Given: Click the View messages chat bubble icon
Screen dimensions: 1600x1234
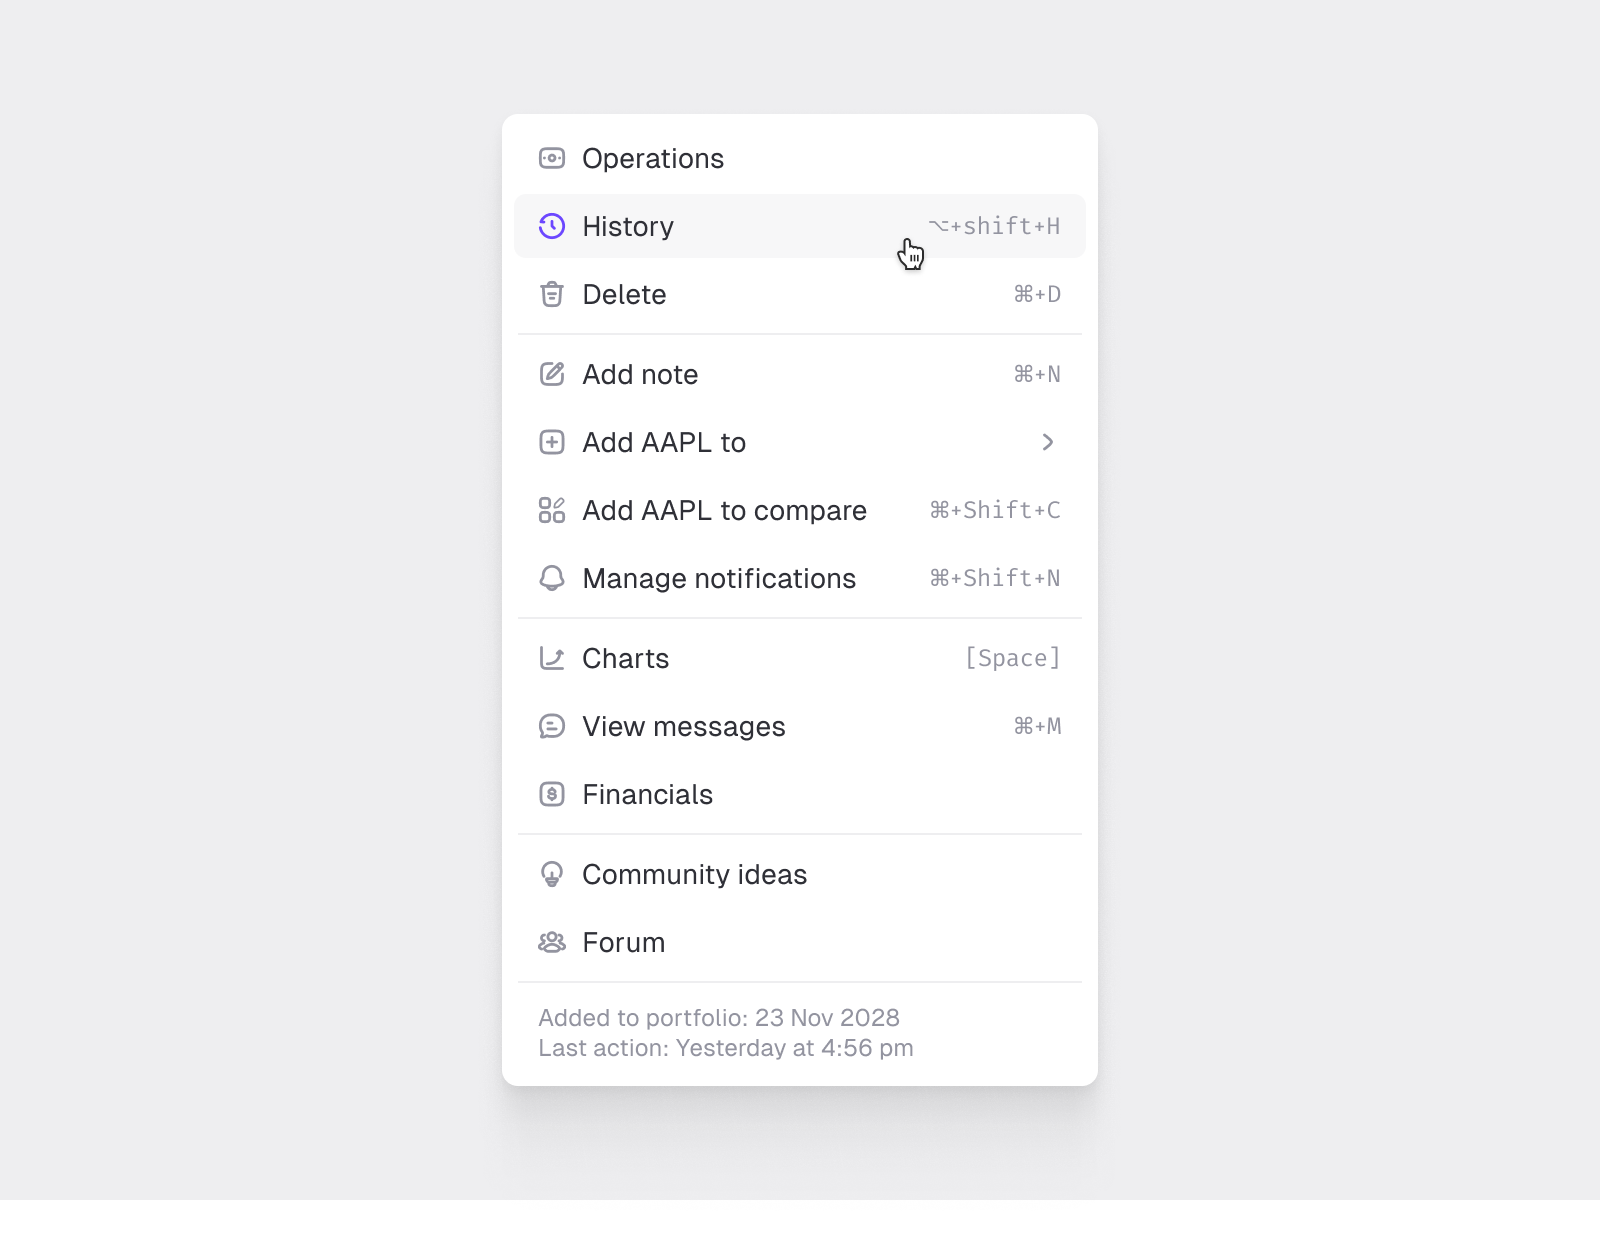Looking at the screenshot, I should [552, 726].
